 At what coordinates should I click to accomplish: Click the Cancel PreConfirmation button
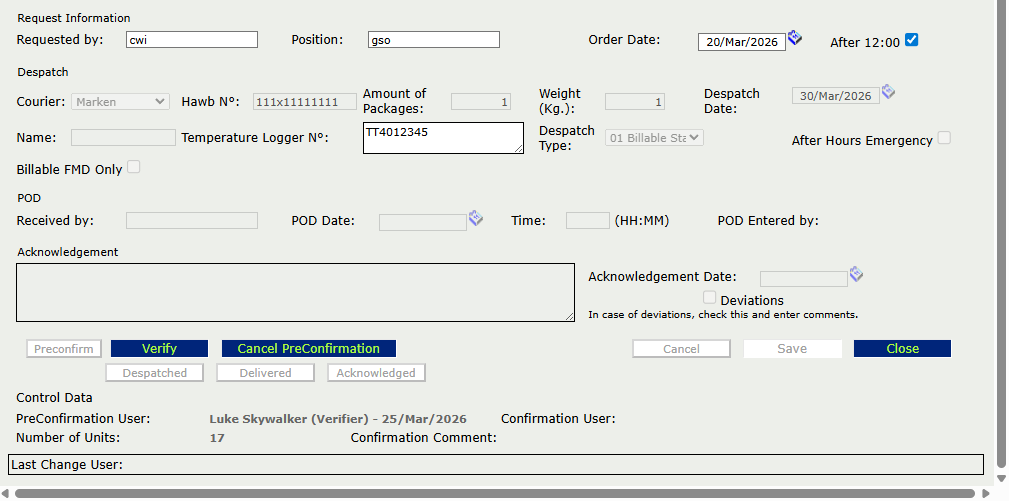pos(309,349)
